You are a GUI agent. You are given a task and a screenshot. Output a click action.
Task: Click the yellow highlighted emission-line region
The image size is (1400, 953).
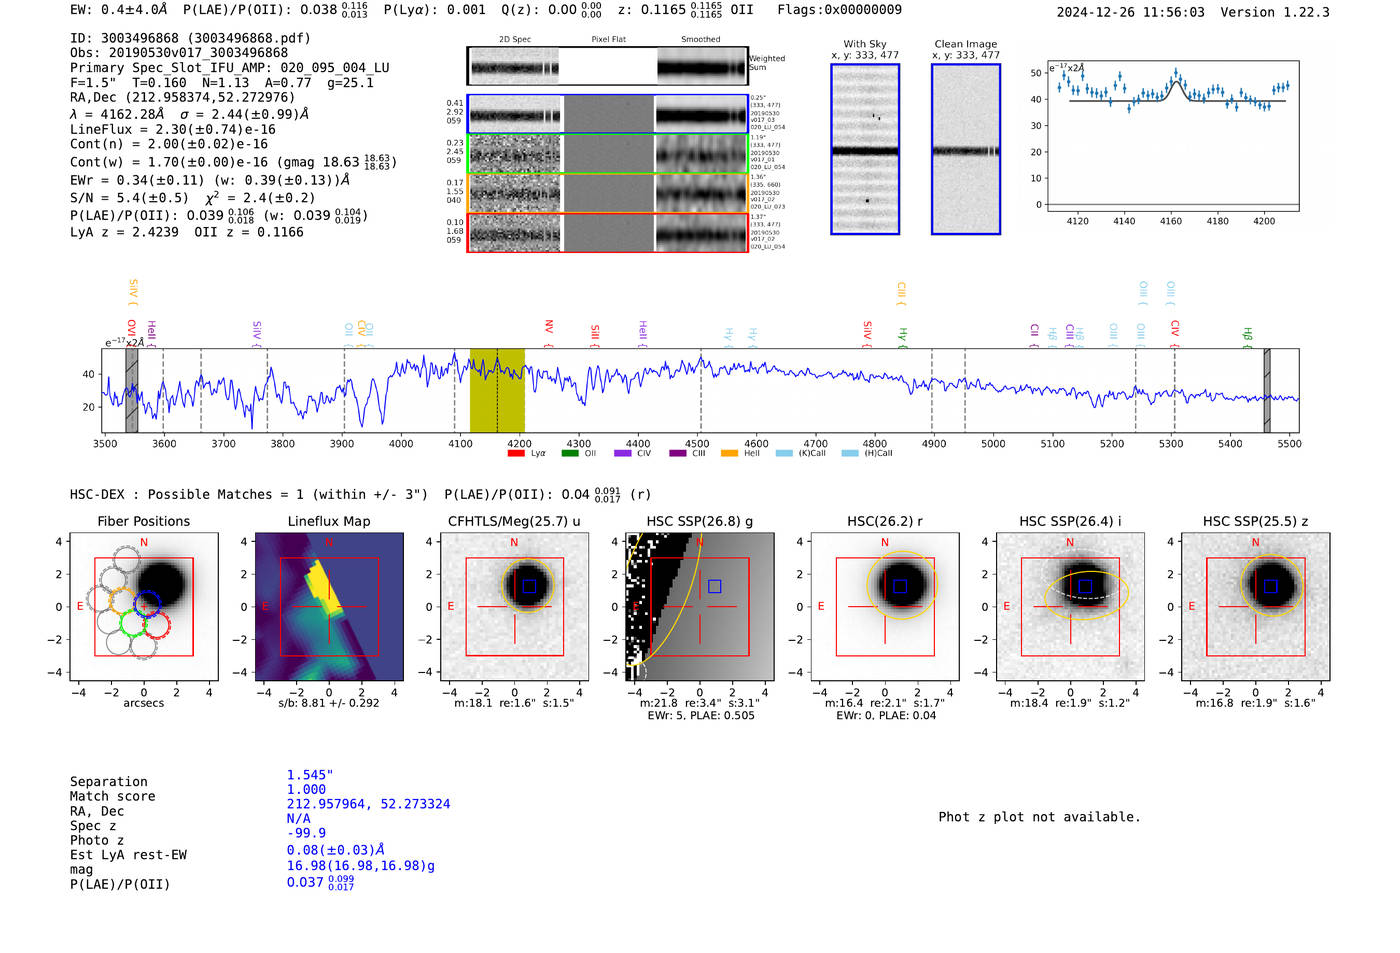497,390
